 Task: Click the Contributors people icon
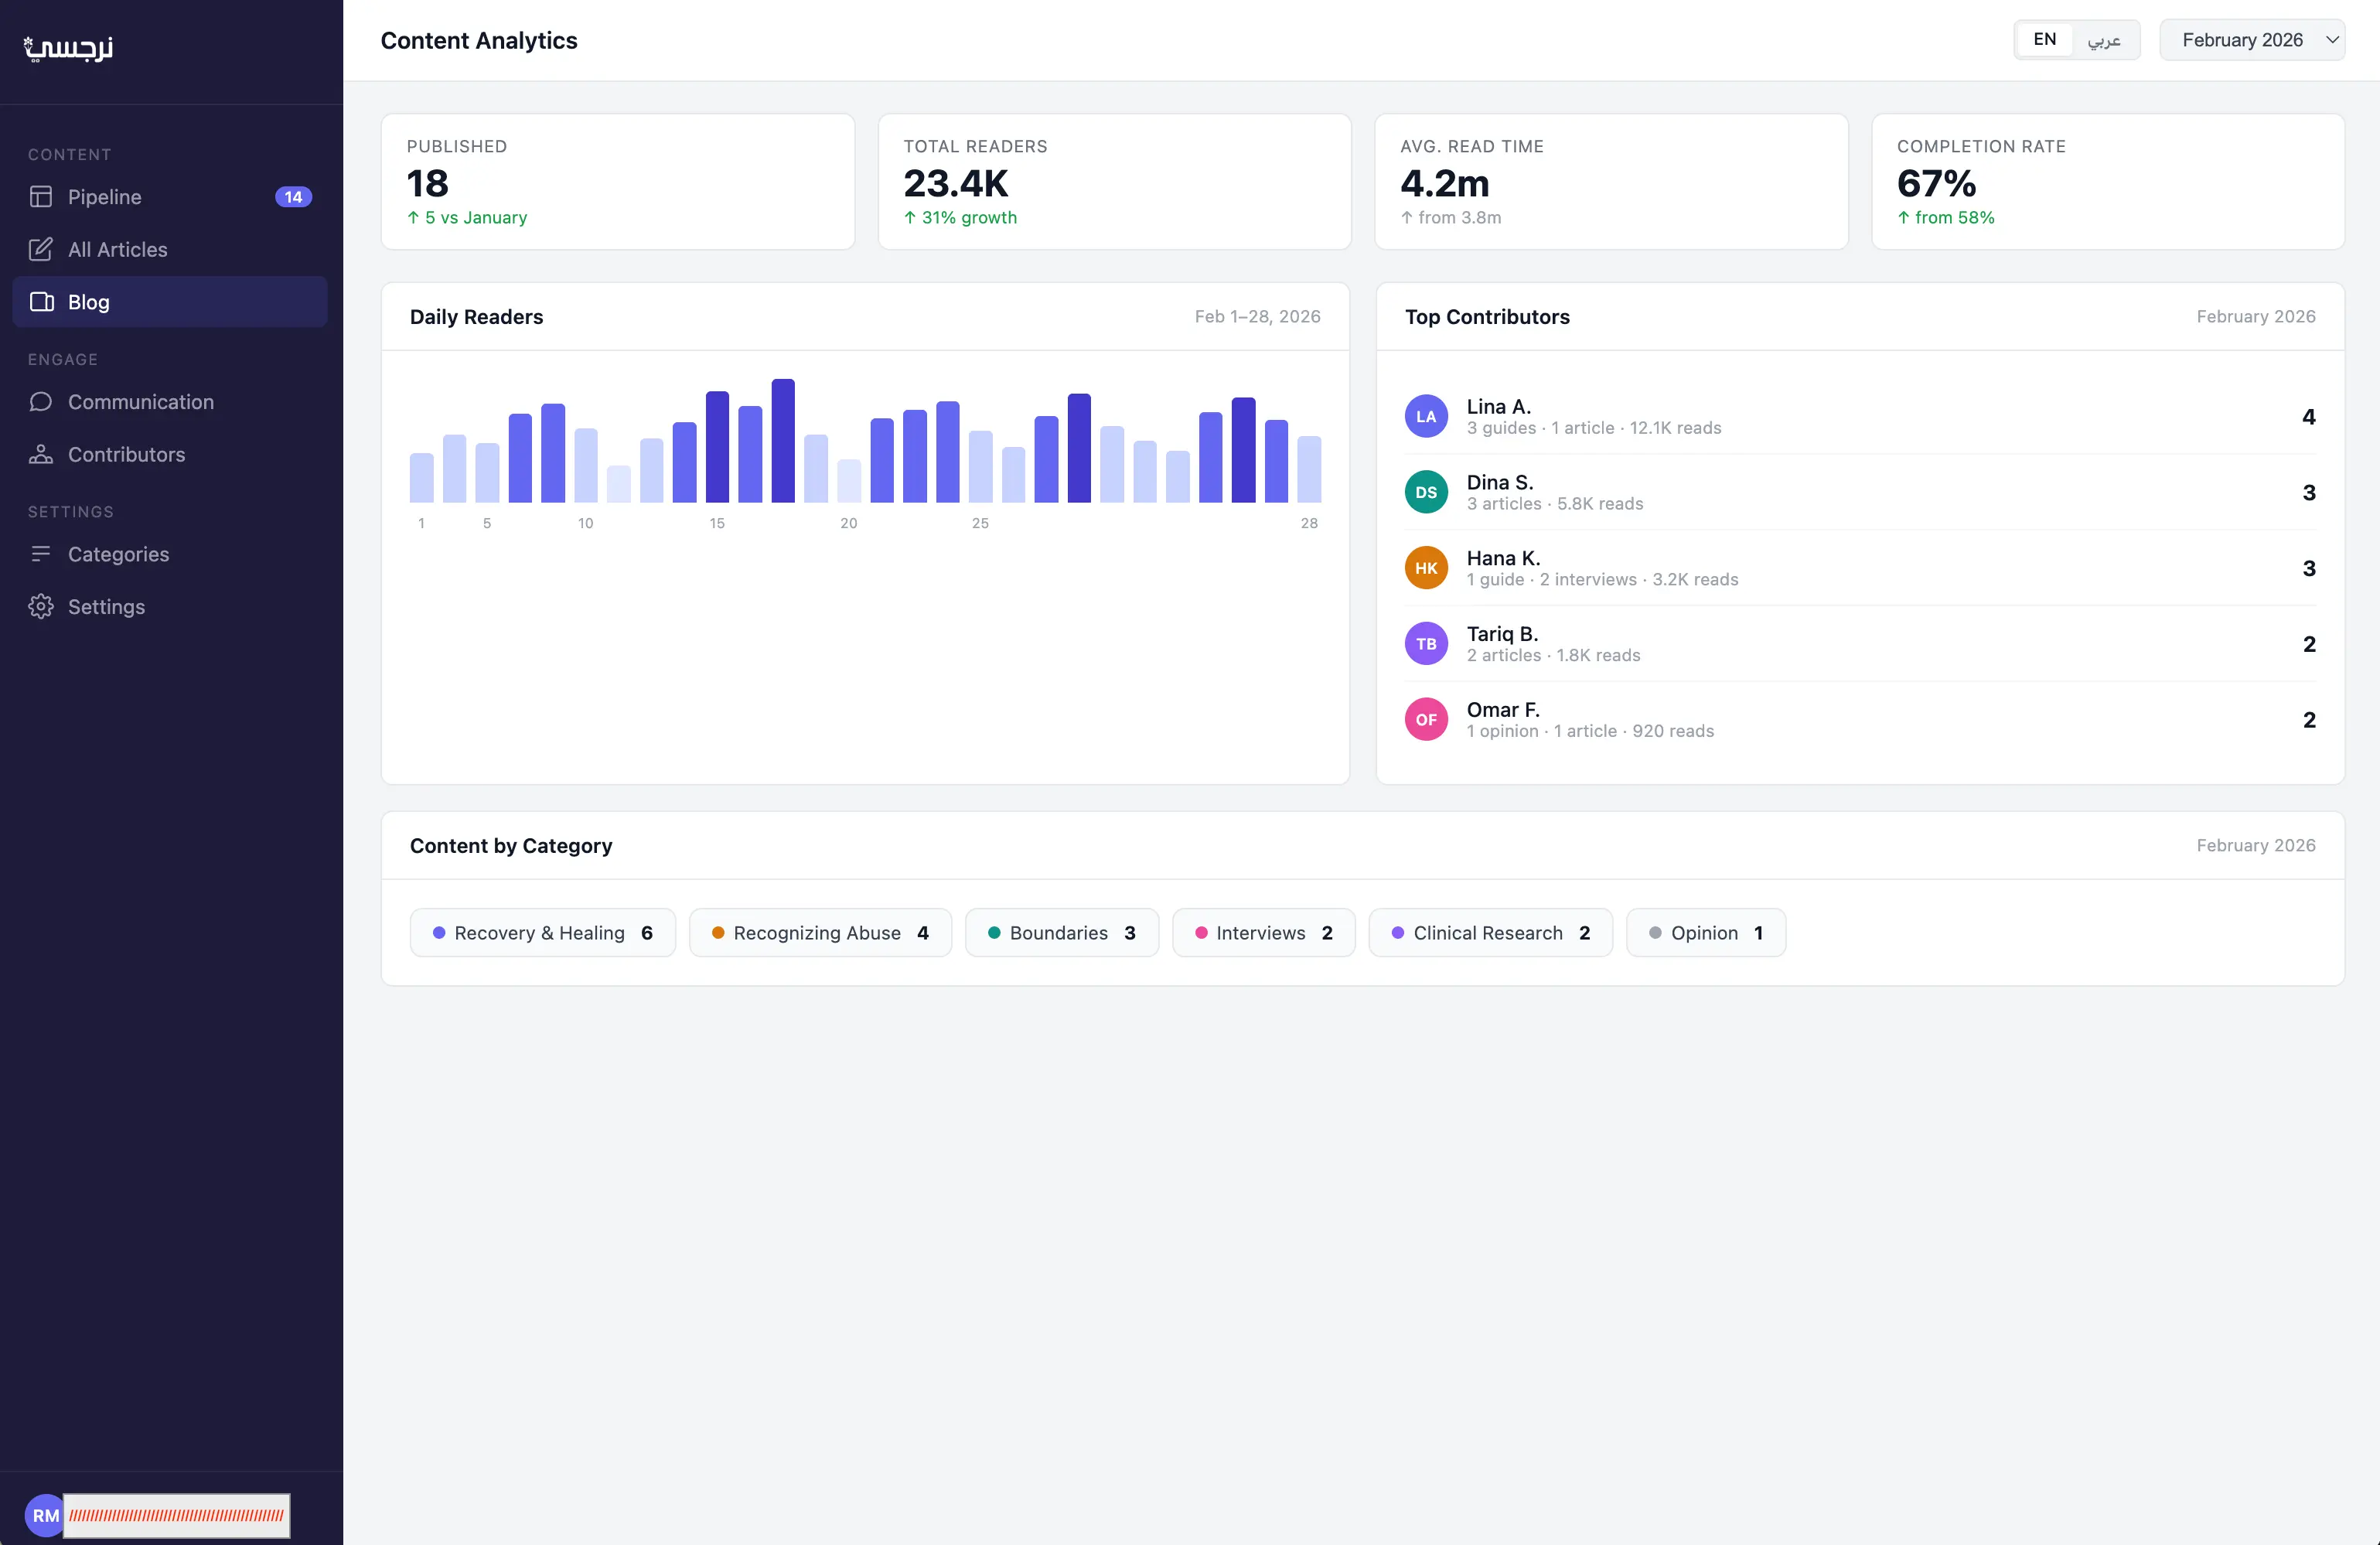[x=41, y=454]
